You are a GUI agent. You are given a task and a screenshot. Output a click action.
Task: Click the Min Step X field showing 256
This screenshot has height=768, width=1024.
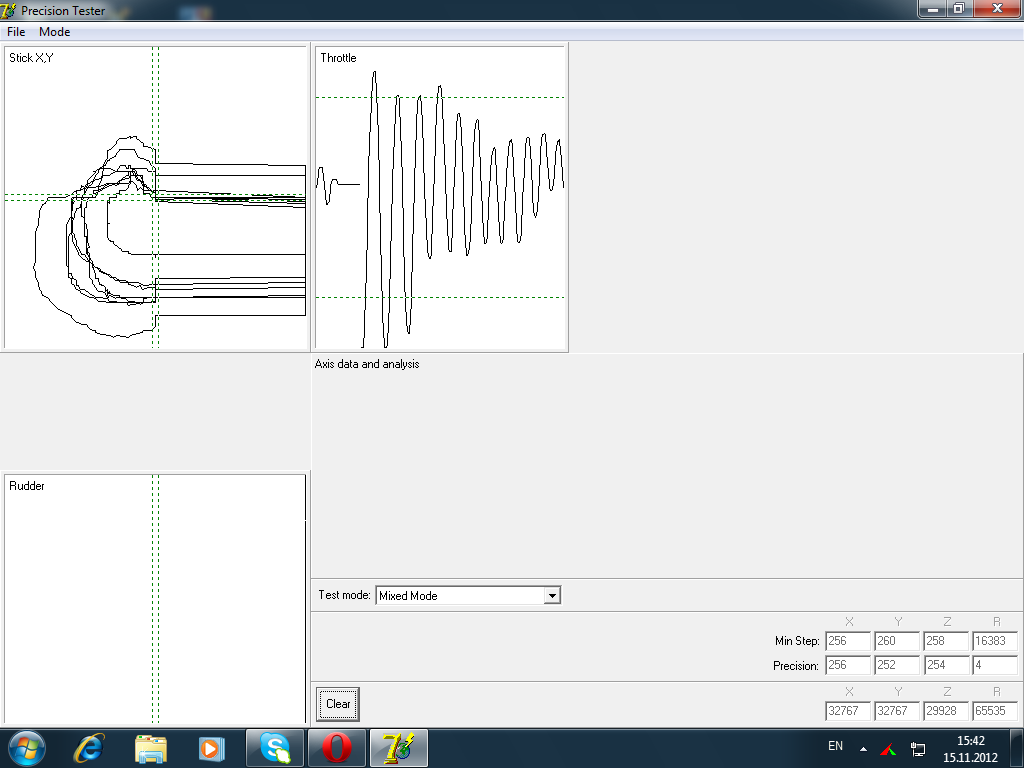[x=848, y=641]
